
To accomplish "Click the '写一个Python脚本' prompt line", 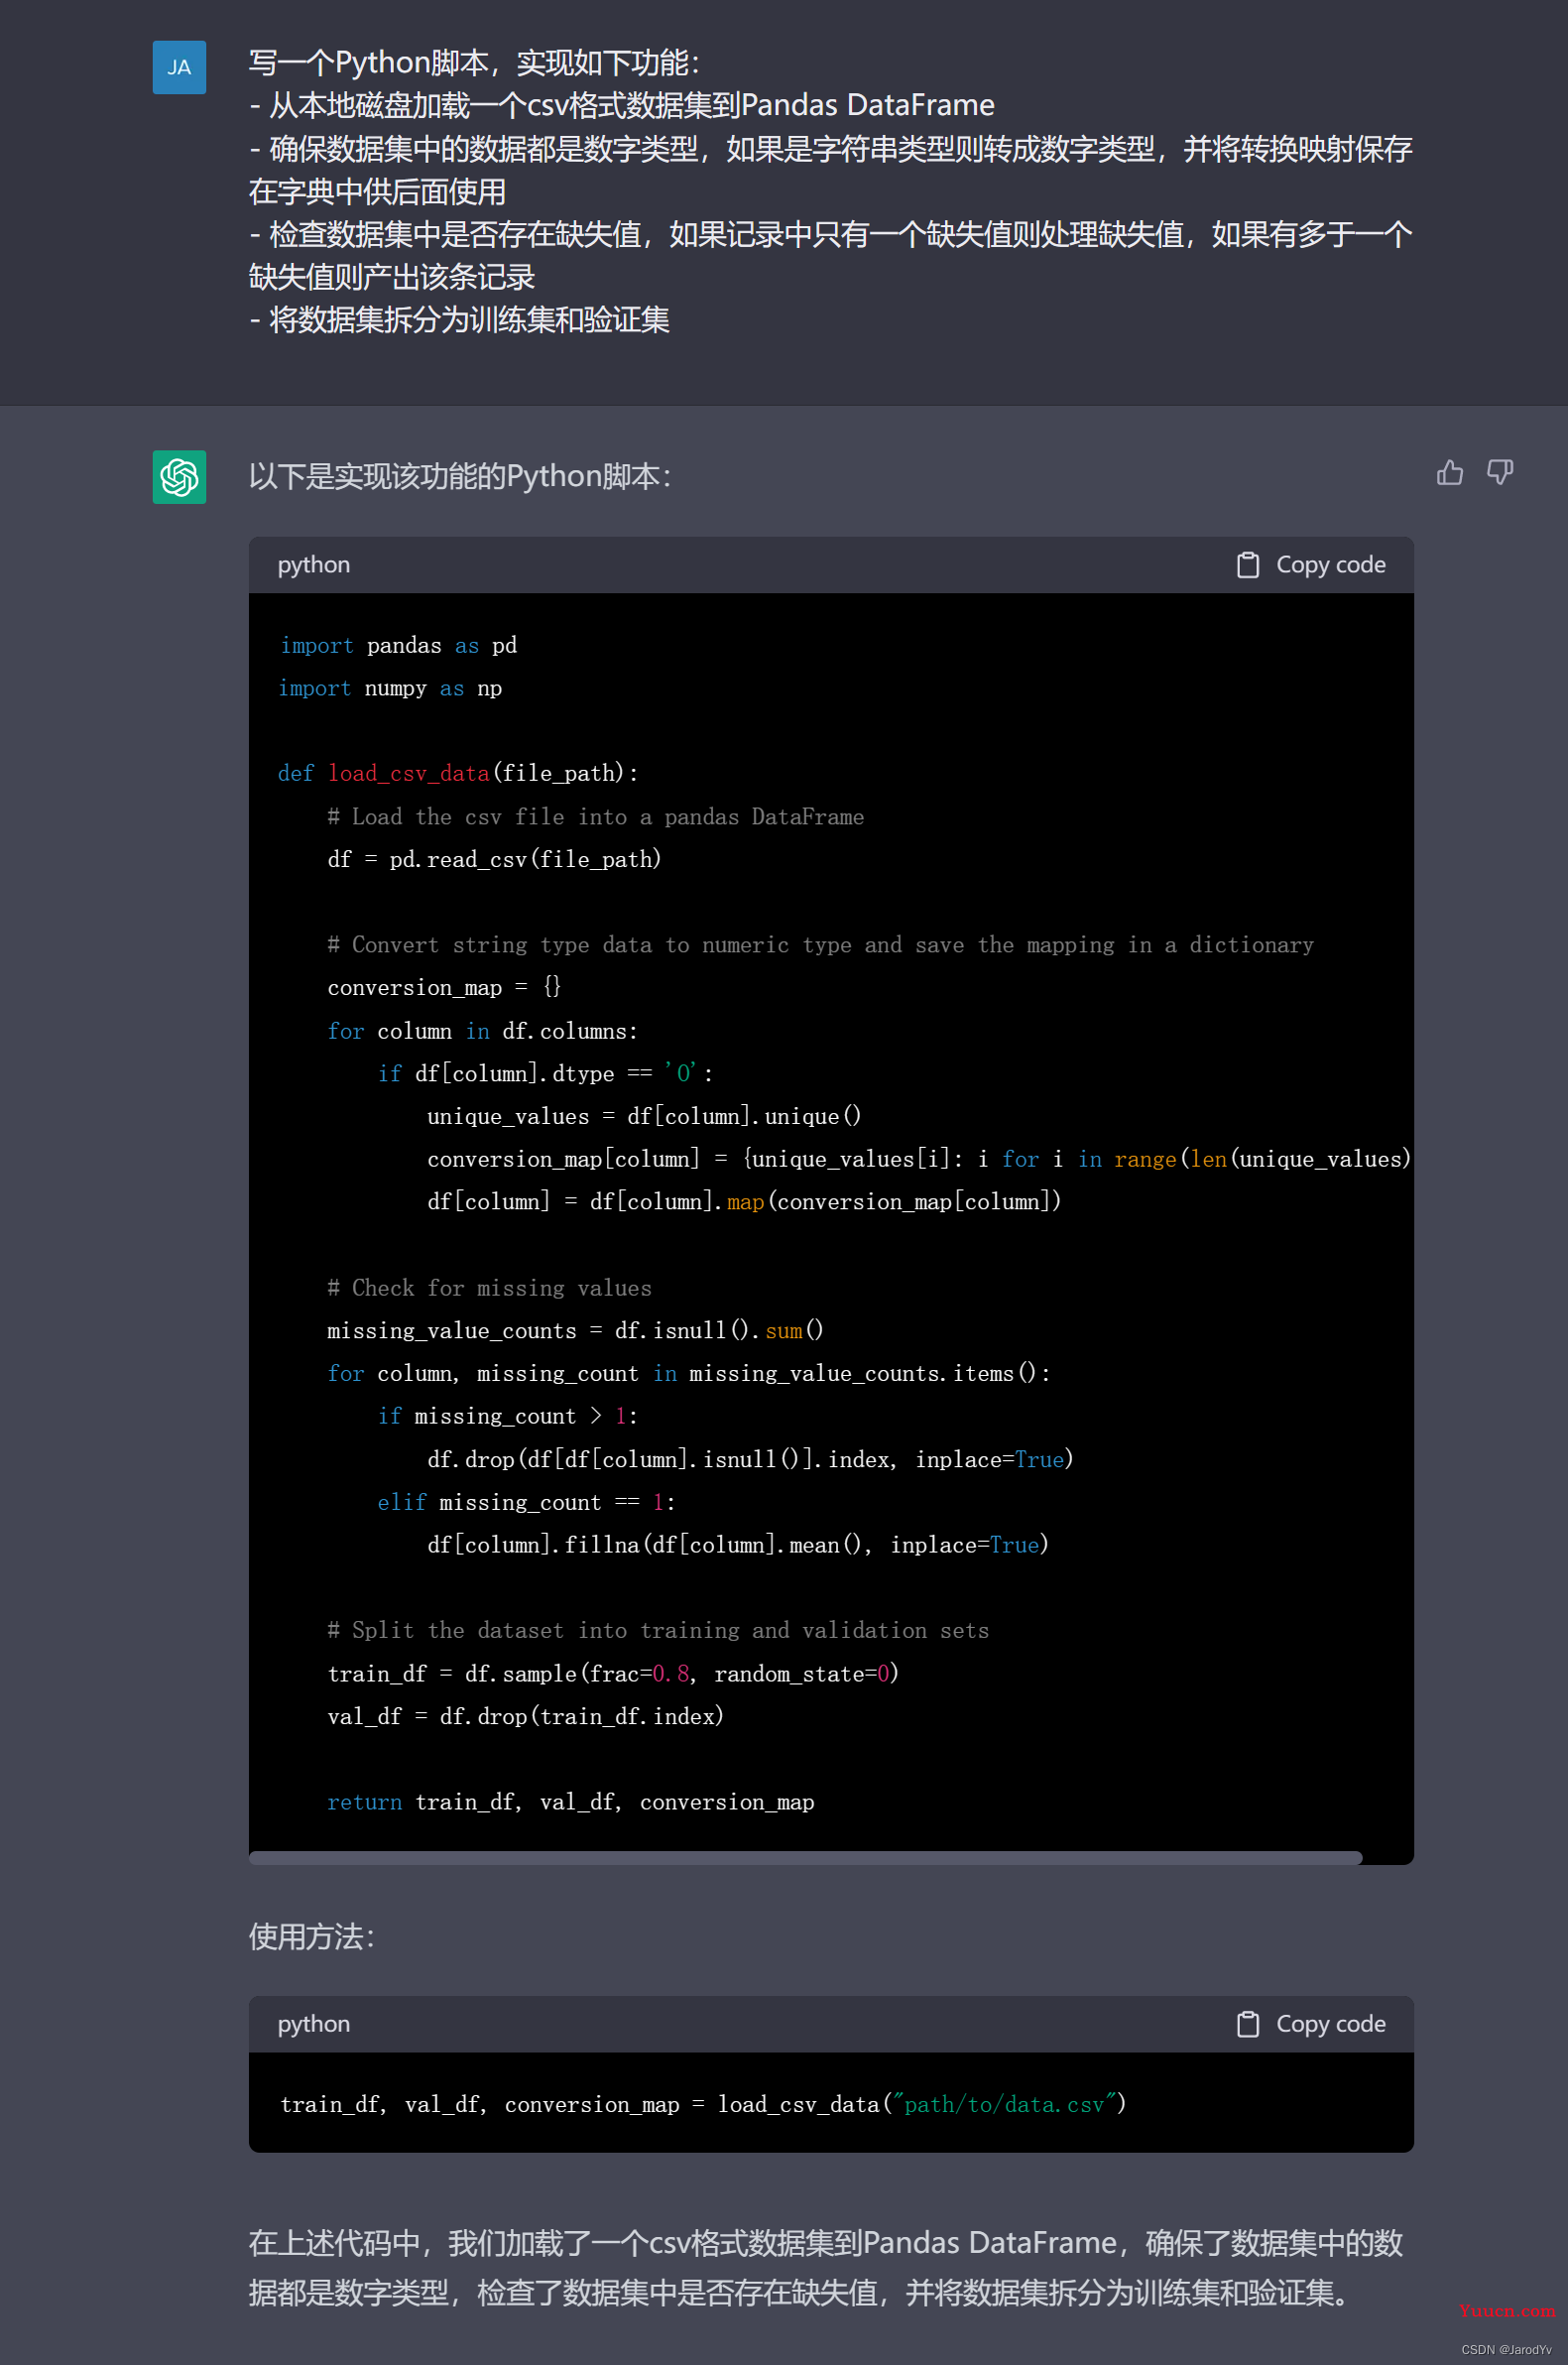I will (x=473, y=63).
